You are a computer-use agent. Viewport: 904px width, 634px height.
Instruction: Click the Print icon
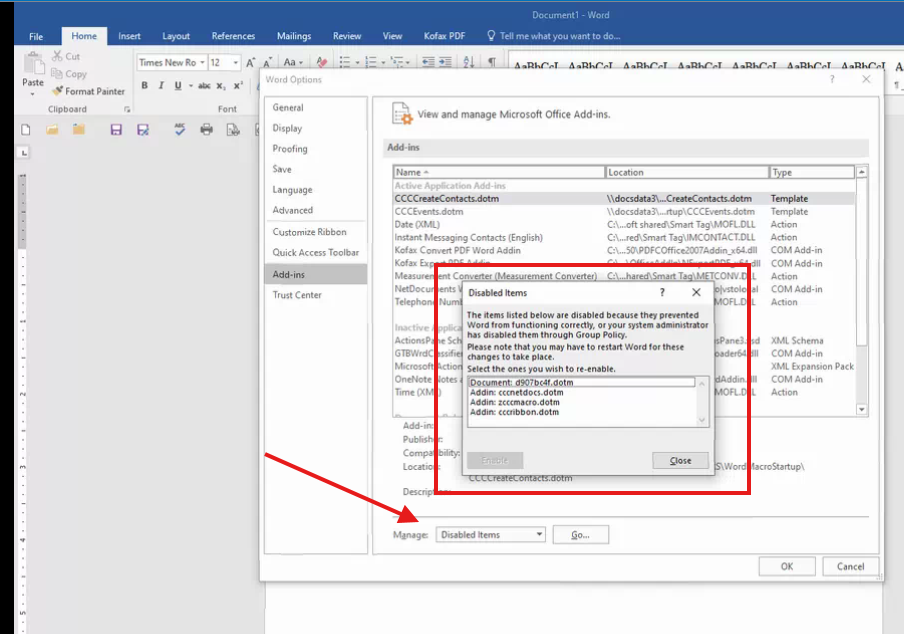[x=206, y=130]
